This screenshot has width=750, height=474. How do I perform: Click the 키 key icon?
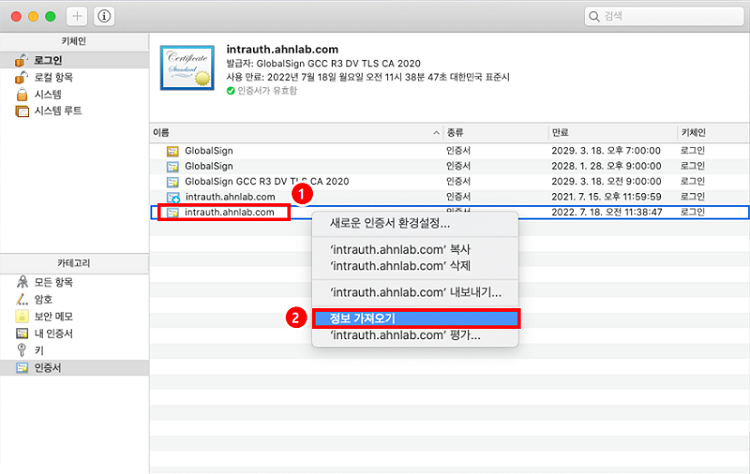click(22, 350)
